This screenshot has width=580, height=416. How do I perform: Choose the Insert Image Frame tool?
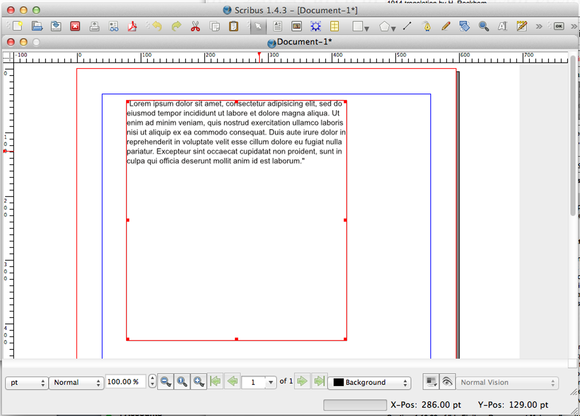pyautogui.click(x=297, y=26)
